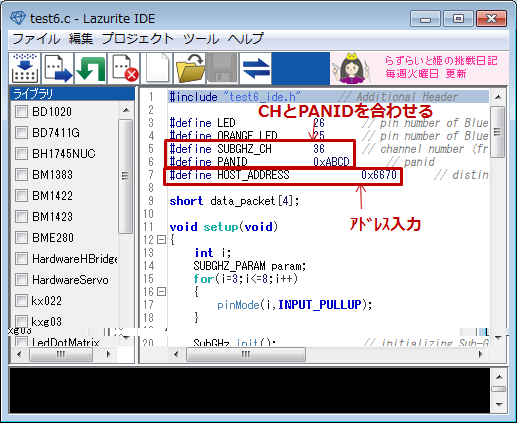Open the らずらいと姫 diary banner link
The image size is (517, 423).
click(x=419, y=68)
